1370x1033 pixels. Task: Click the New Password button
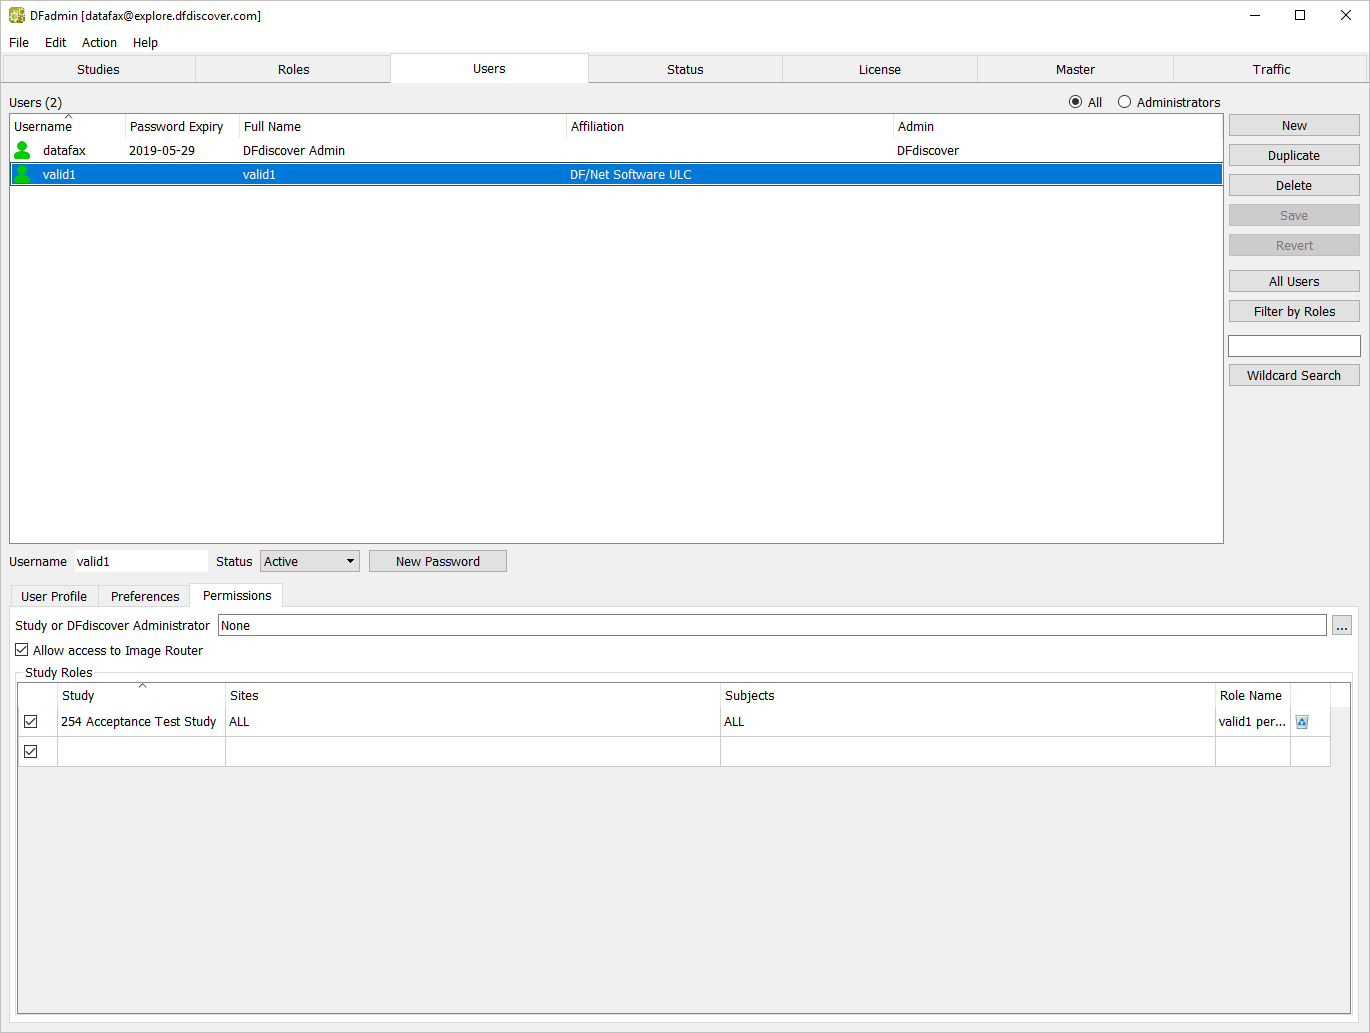pyautogui.click(x=437, y=562)
